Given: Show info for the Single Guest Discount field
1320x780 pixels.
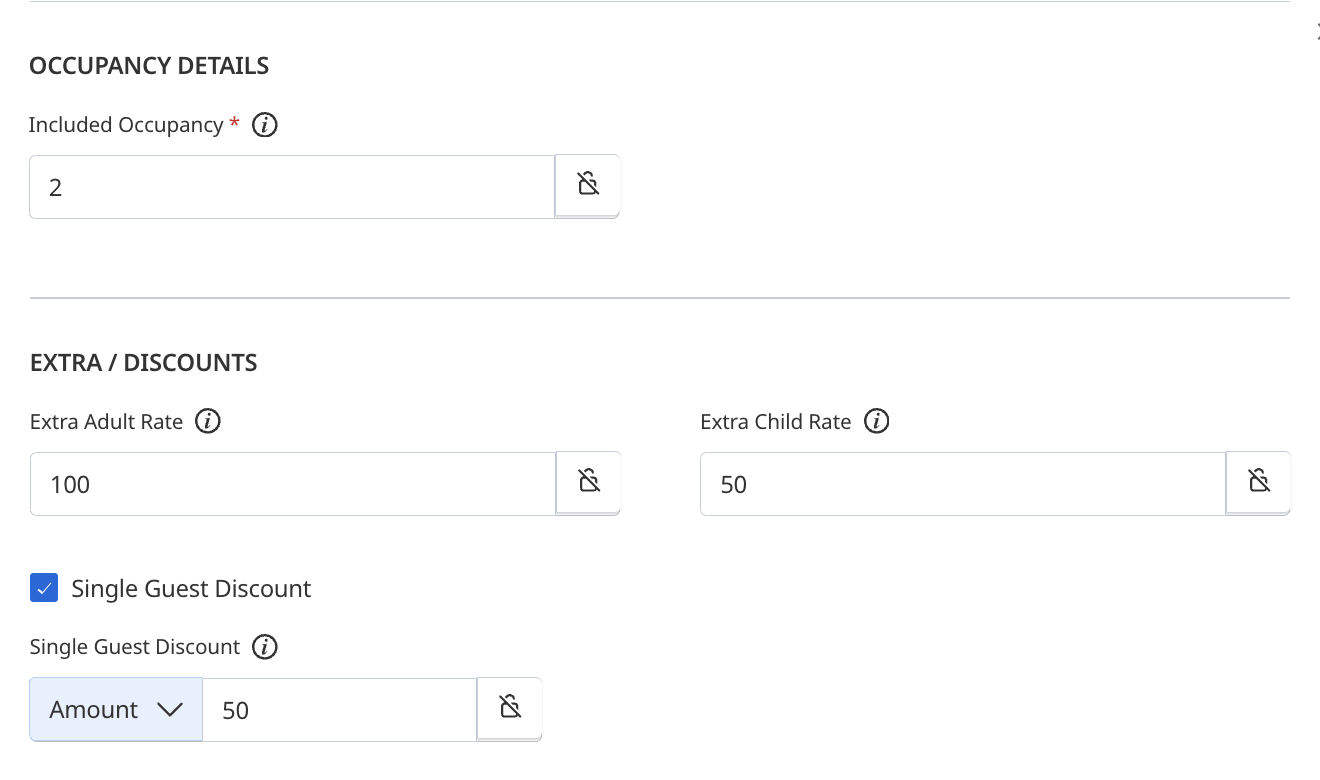Looking at the screenshot, I should point(264,647).
